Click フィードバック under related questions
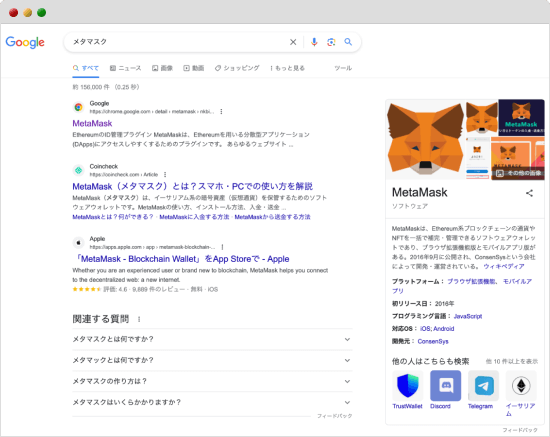 pyautogui.click(x=335, y=416)
